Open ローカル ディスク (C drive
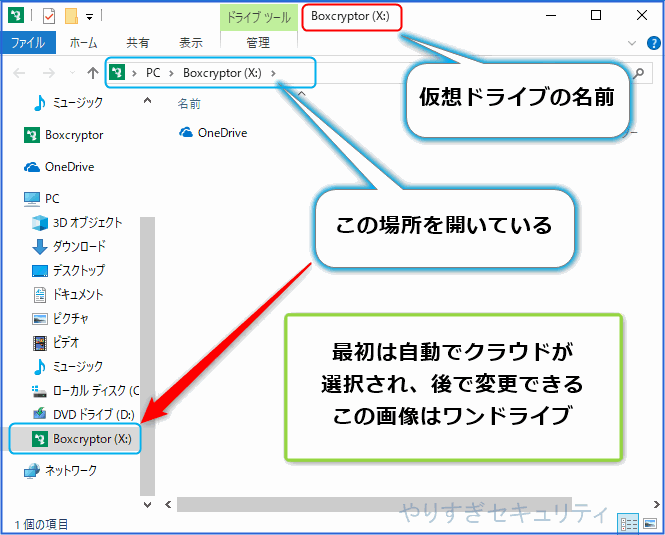 click(x=96, y=390)
